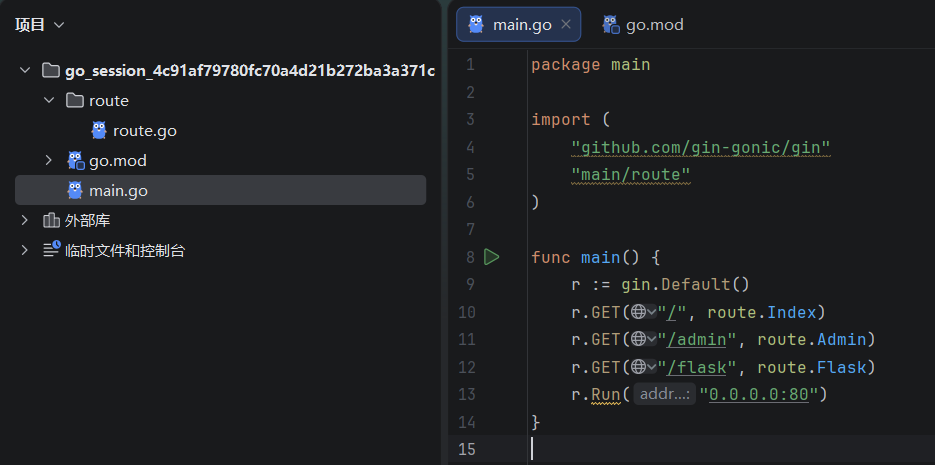Image resolution: width=935 pixels, height=465 pixels.
Task: Click the go.mod file icon in project tree
Action: [x=75, y=160]
